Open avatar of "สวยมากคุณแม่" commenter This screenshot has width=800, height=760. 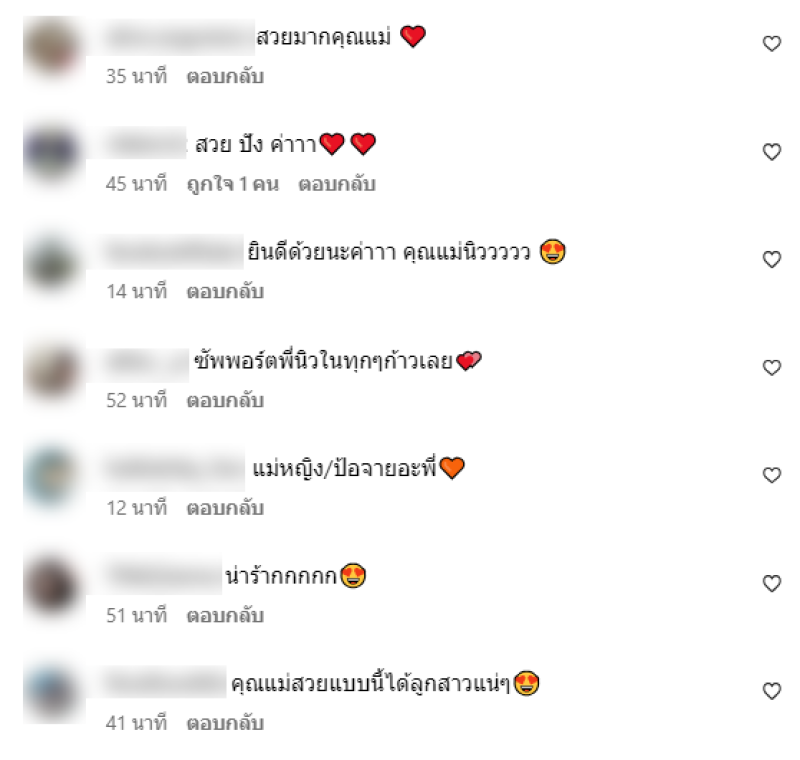[52, 47]
